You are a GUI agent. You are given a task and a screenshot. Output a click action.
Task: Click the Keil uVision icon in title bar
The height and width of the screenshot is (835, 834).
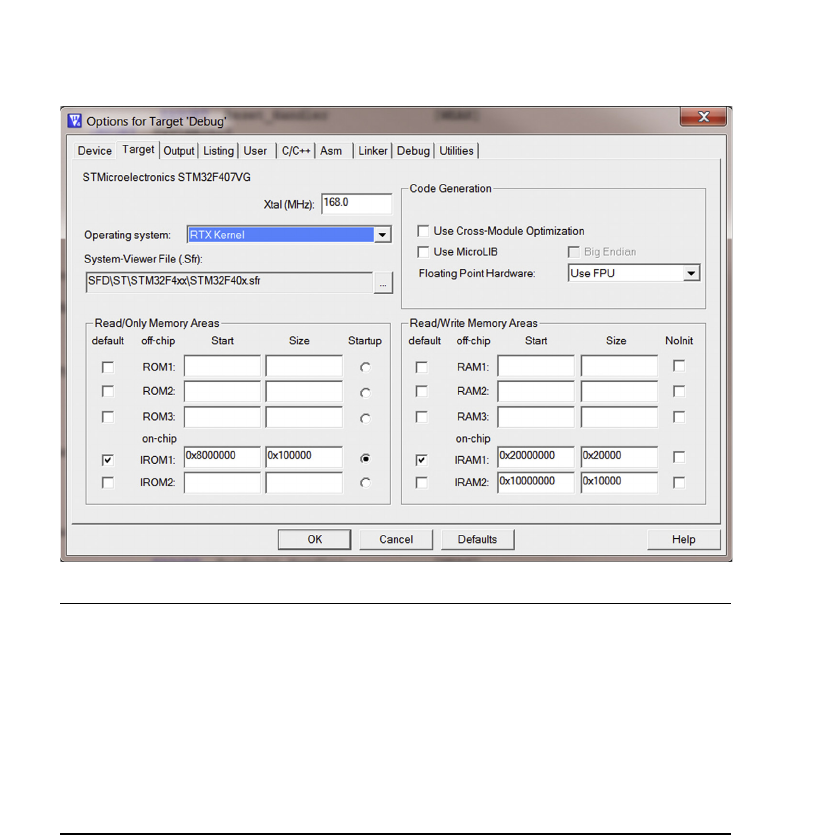point(75,121)
